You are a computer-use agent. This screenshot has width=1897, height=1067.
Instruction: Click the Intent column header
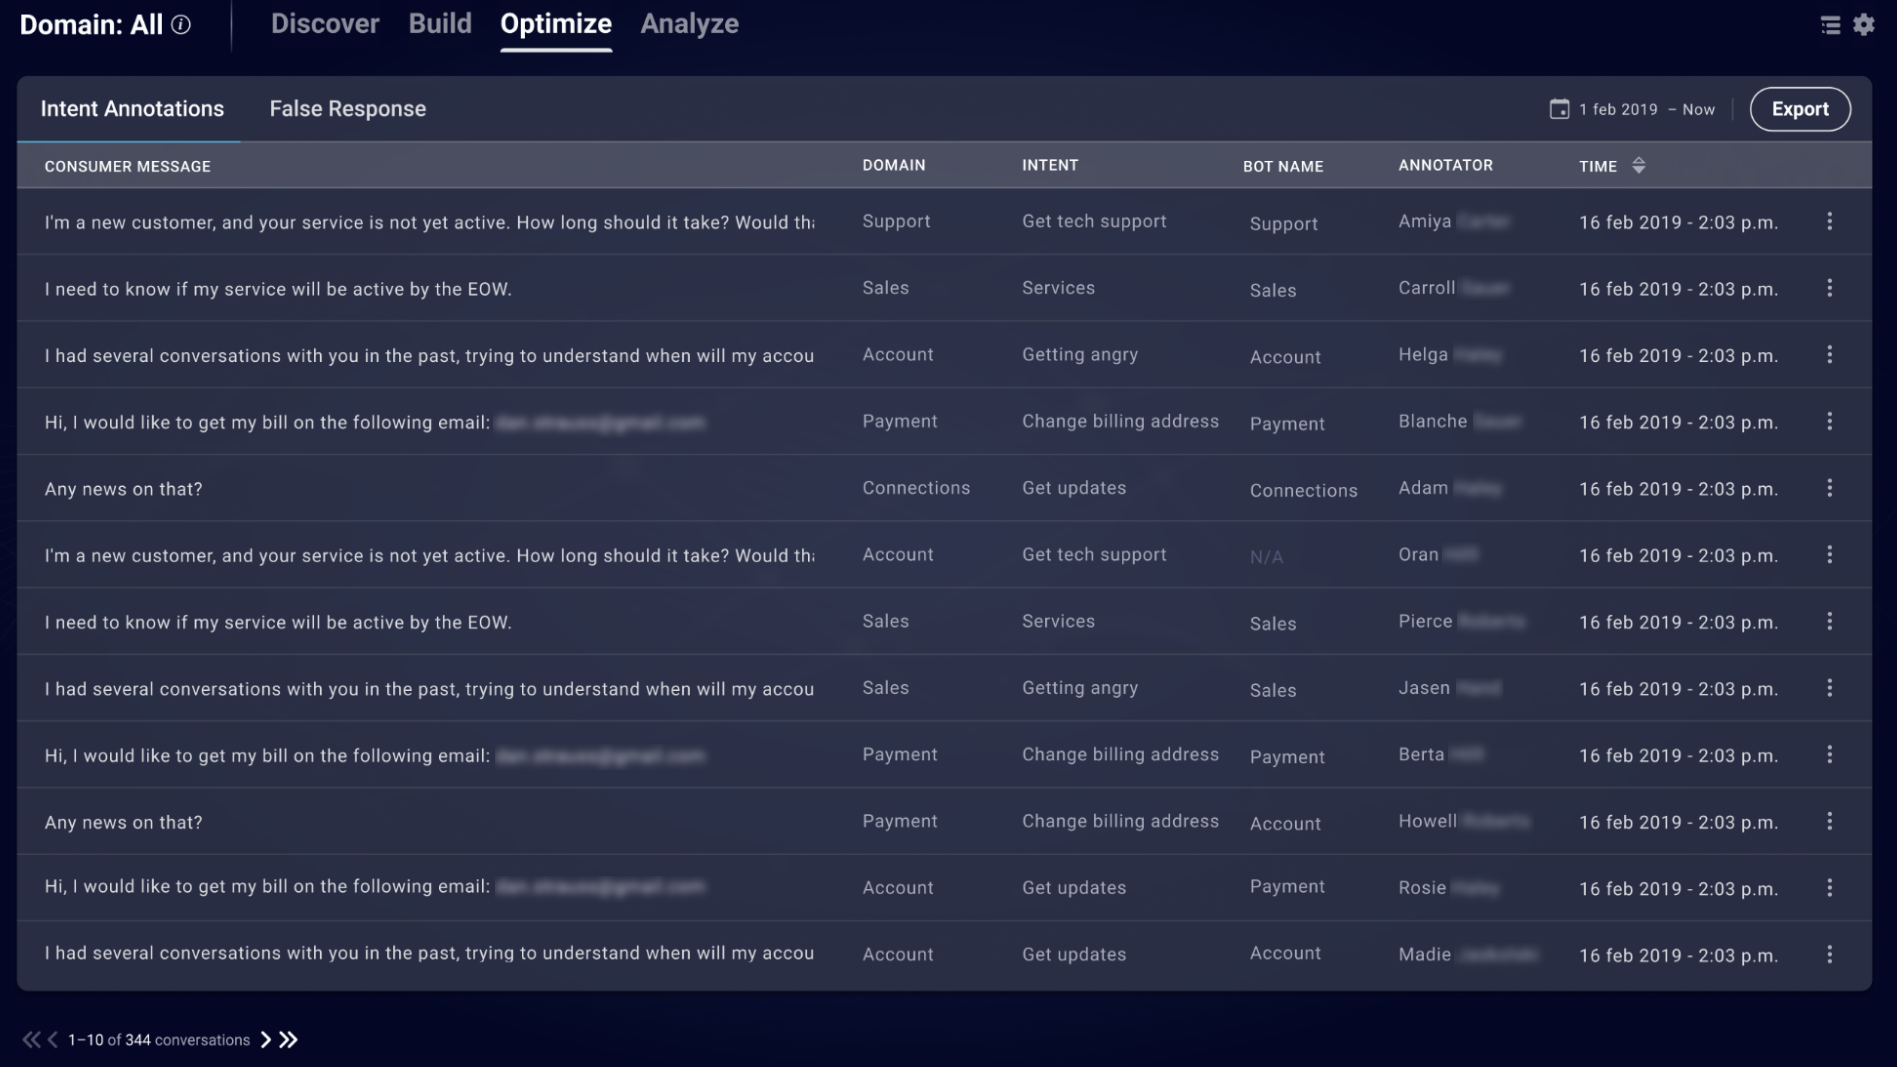[x=1050, y=166]
